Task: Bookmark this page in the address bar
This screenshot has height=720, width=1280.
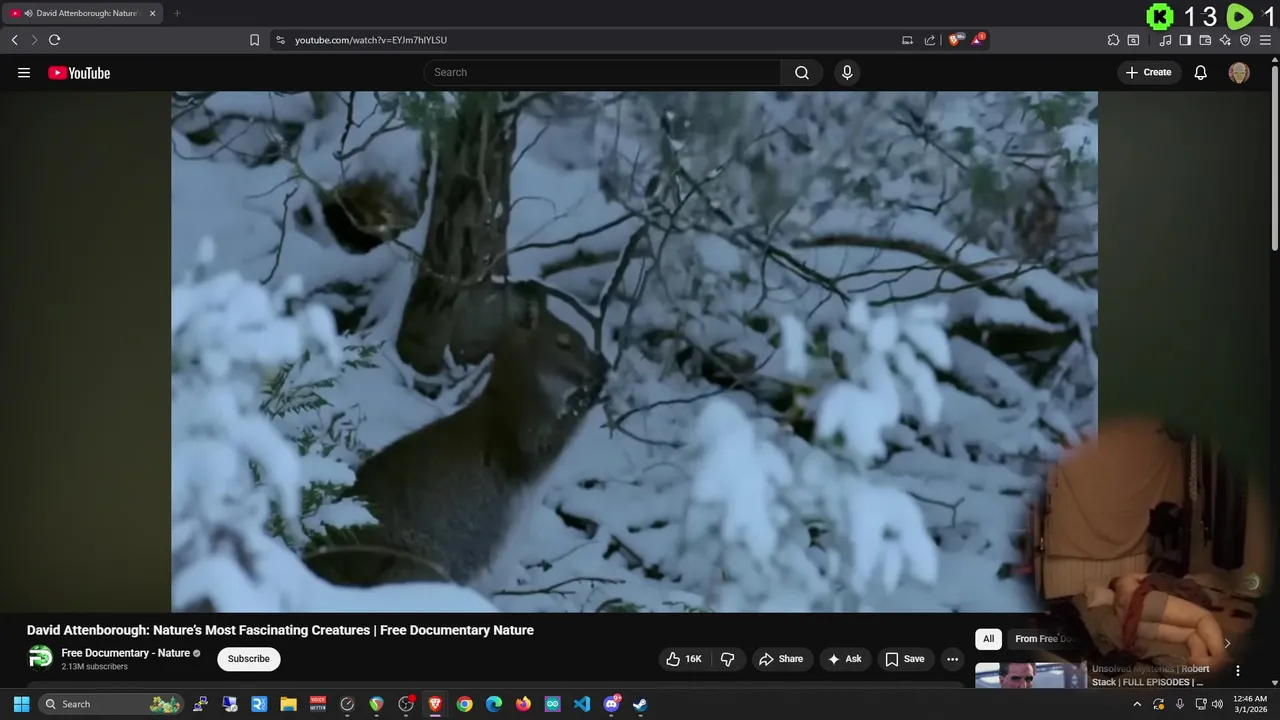Action: pos(254,40)
